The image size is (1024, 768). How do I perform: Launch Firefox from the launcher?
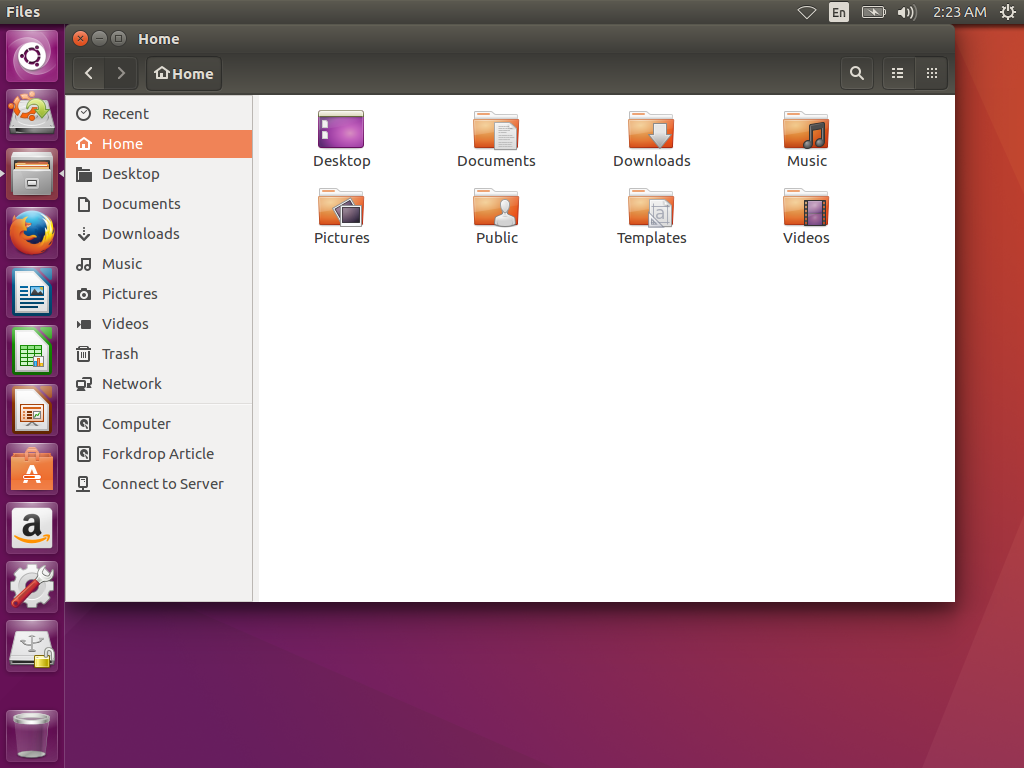[x=32, y=233]
